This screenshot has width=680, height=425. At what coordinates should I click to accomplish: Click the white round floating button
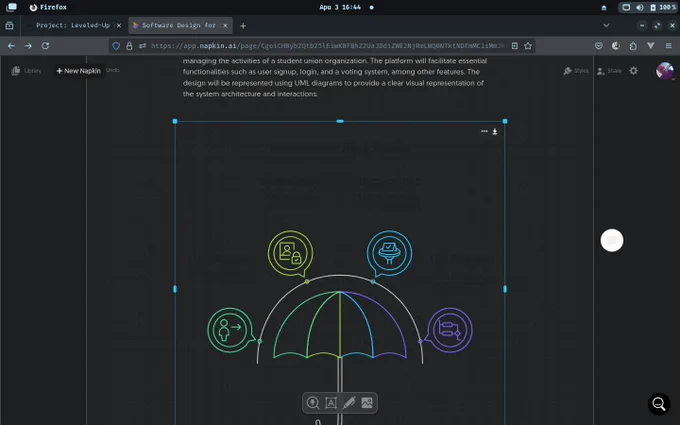point(612,240)
